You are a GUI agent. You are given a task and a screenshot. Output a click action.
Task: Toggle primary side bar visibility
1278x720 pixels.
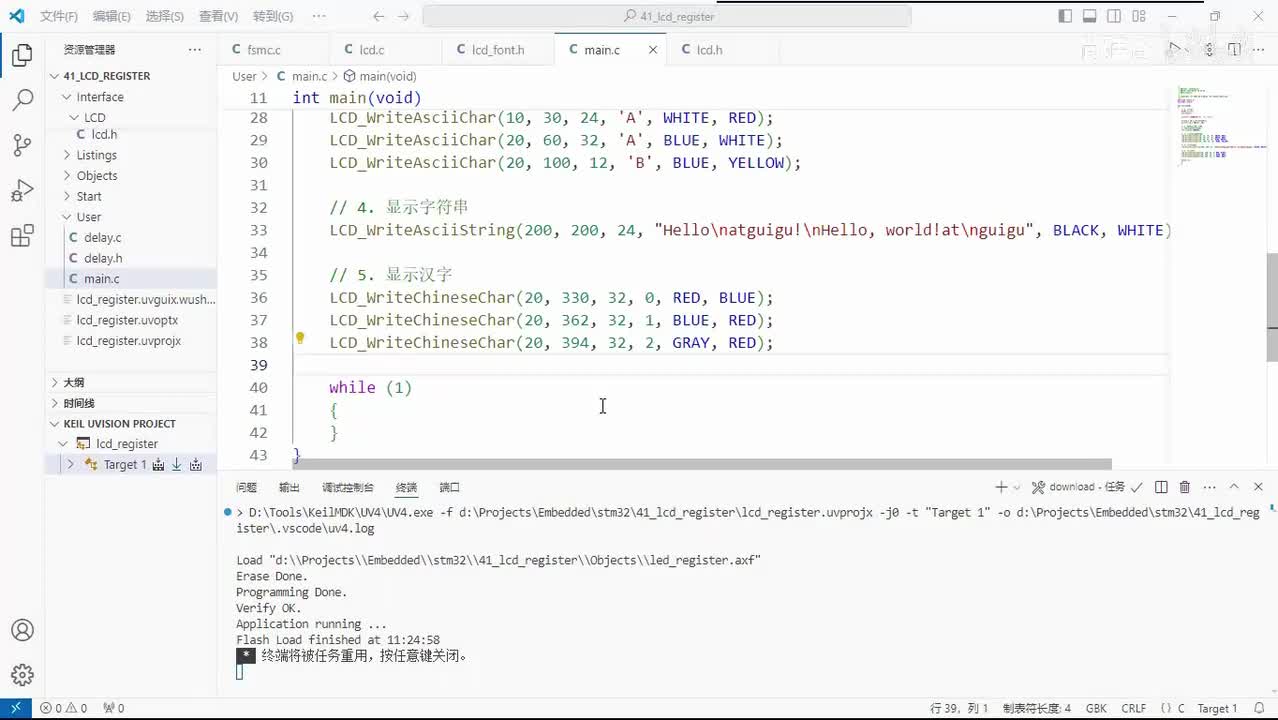[x=1065, y=16]
